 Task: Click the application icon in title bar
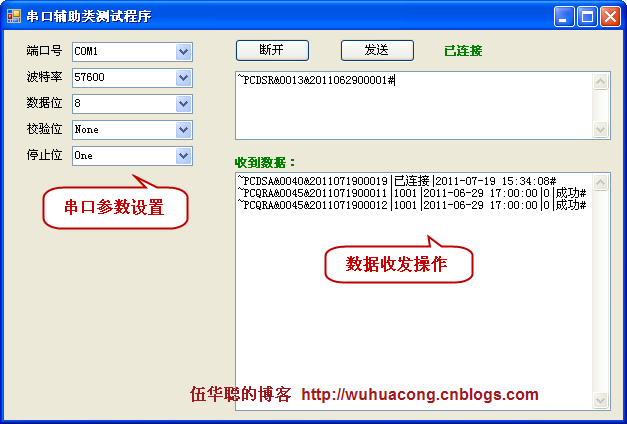pyautogui.click(x=14, y=16)
